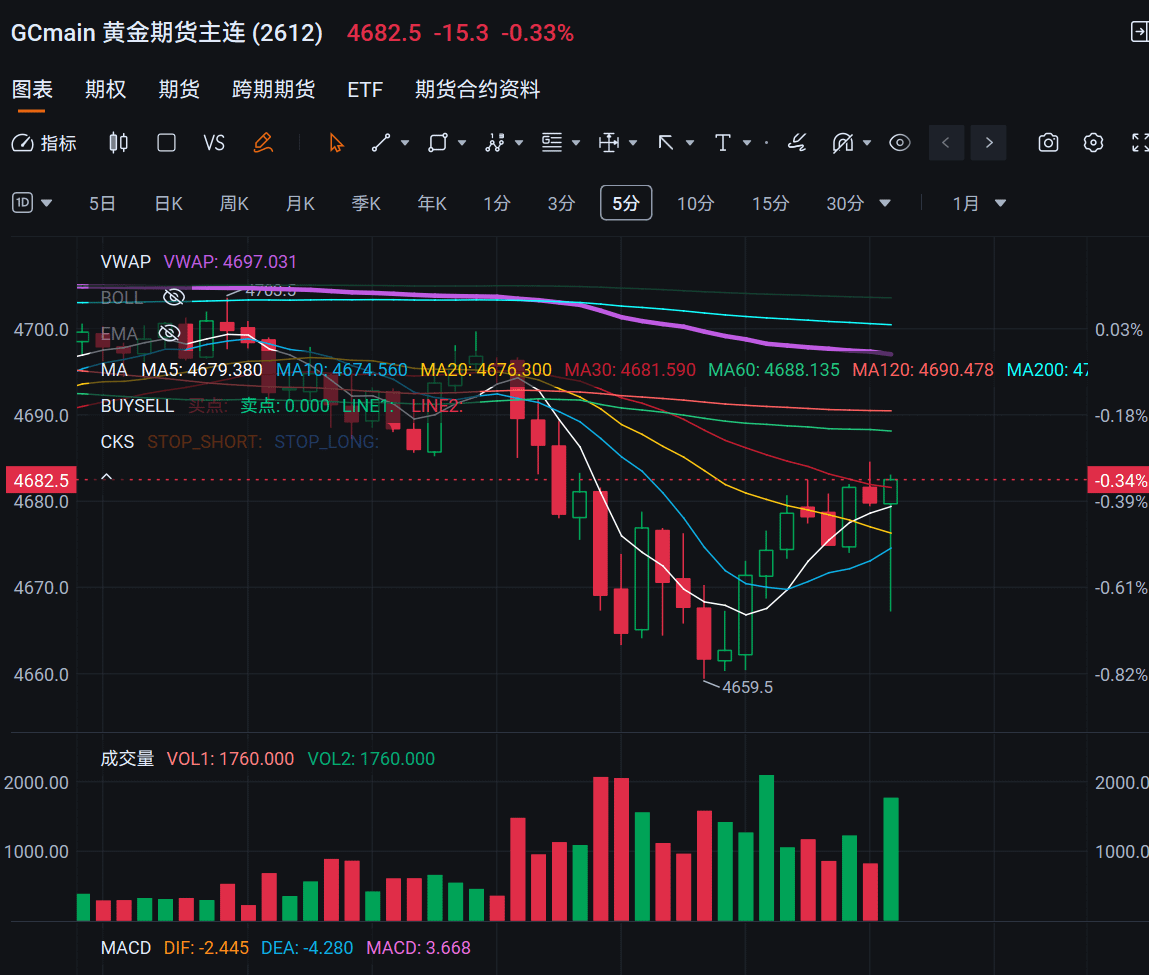Select the 10分 interval
This screenshot has width=1149, height=975.
(695, 204)
